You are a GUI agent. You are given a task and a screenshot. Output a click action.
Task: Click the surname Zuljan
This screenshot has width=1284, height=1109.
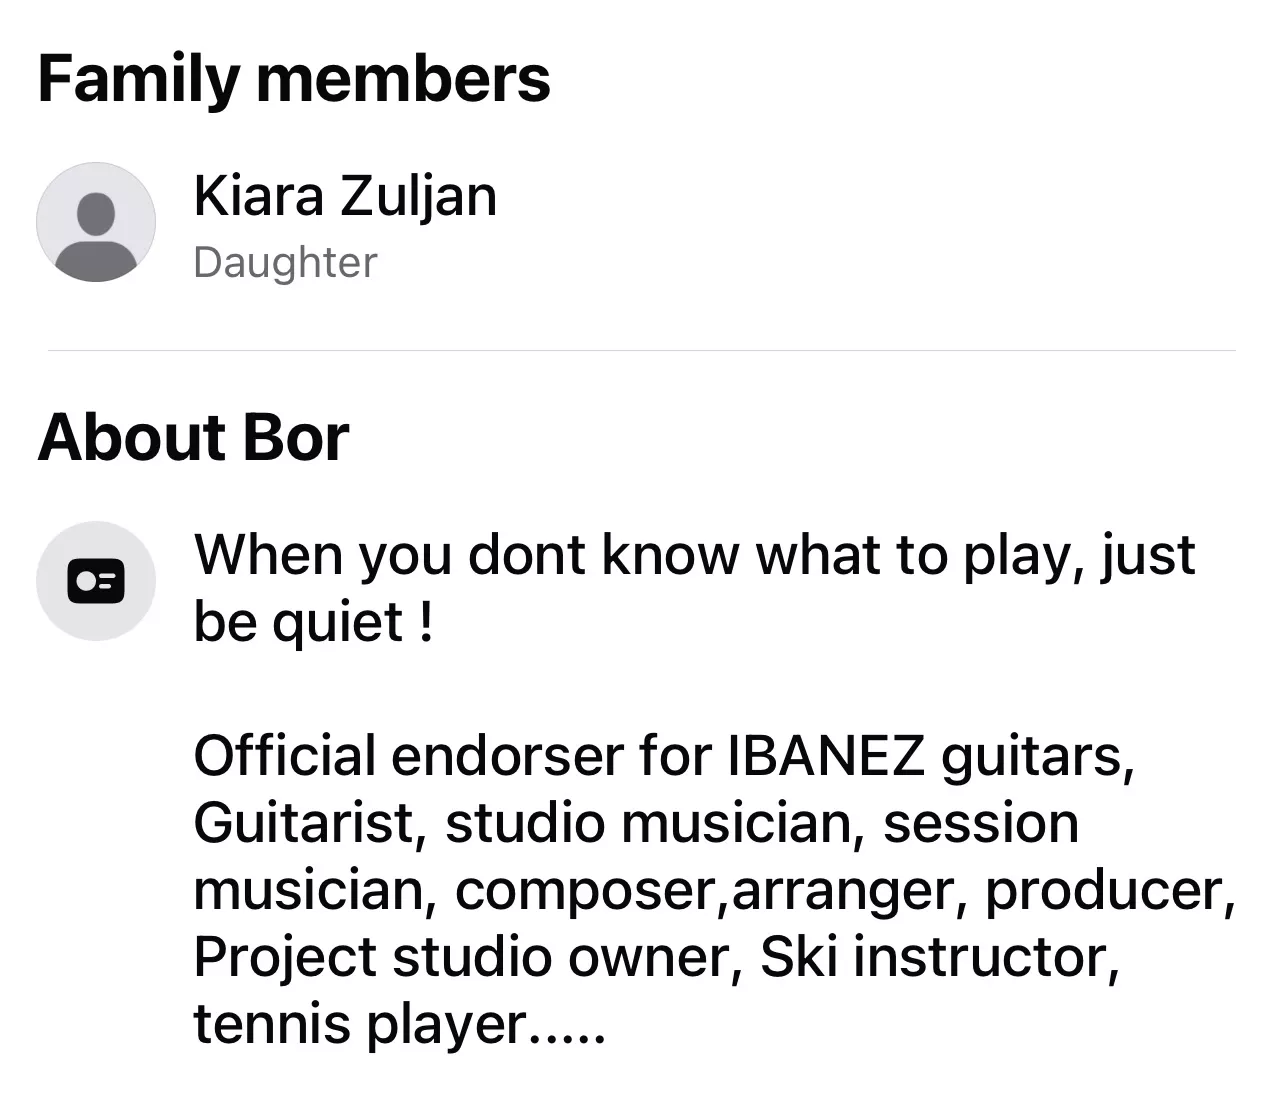[x=418, y=195]
